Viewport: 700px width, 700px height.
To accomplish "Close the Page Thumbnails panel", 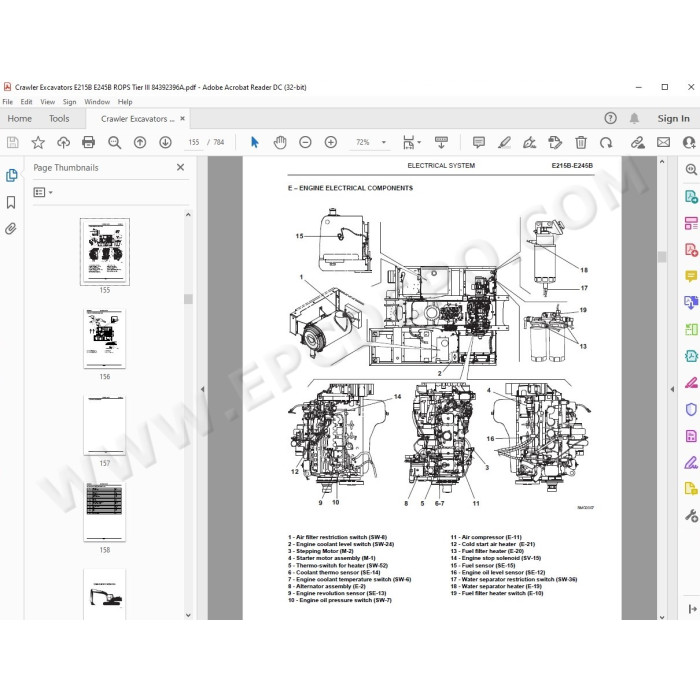I will tap(180, 167).
